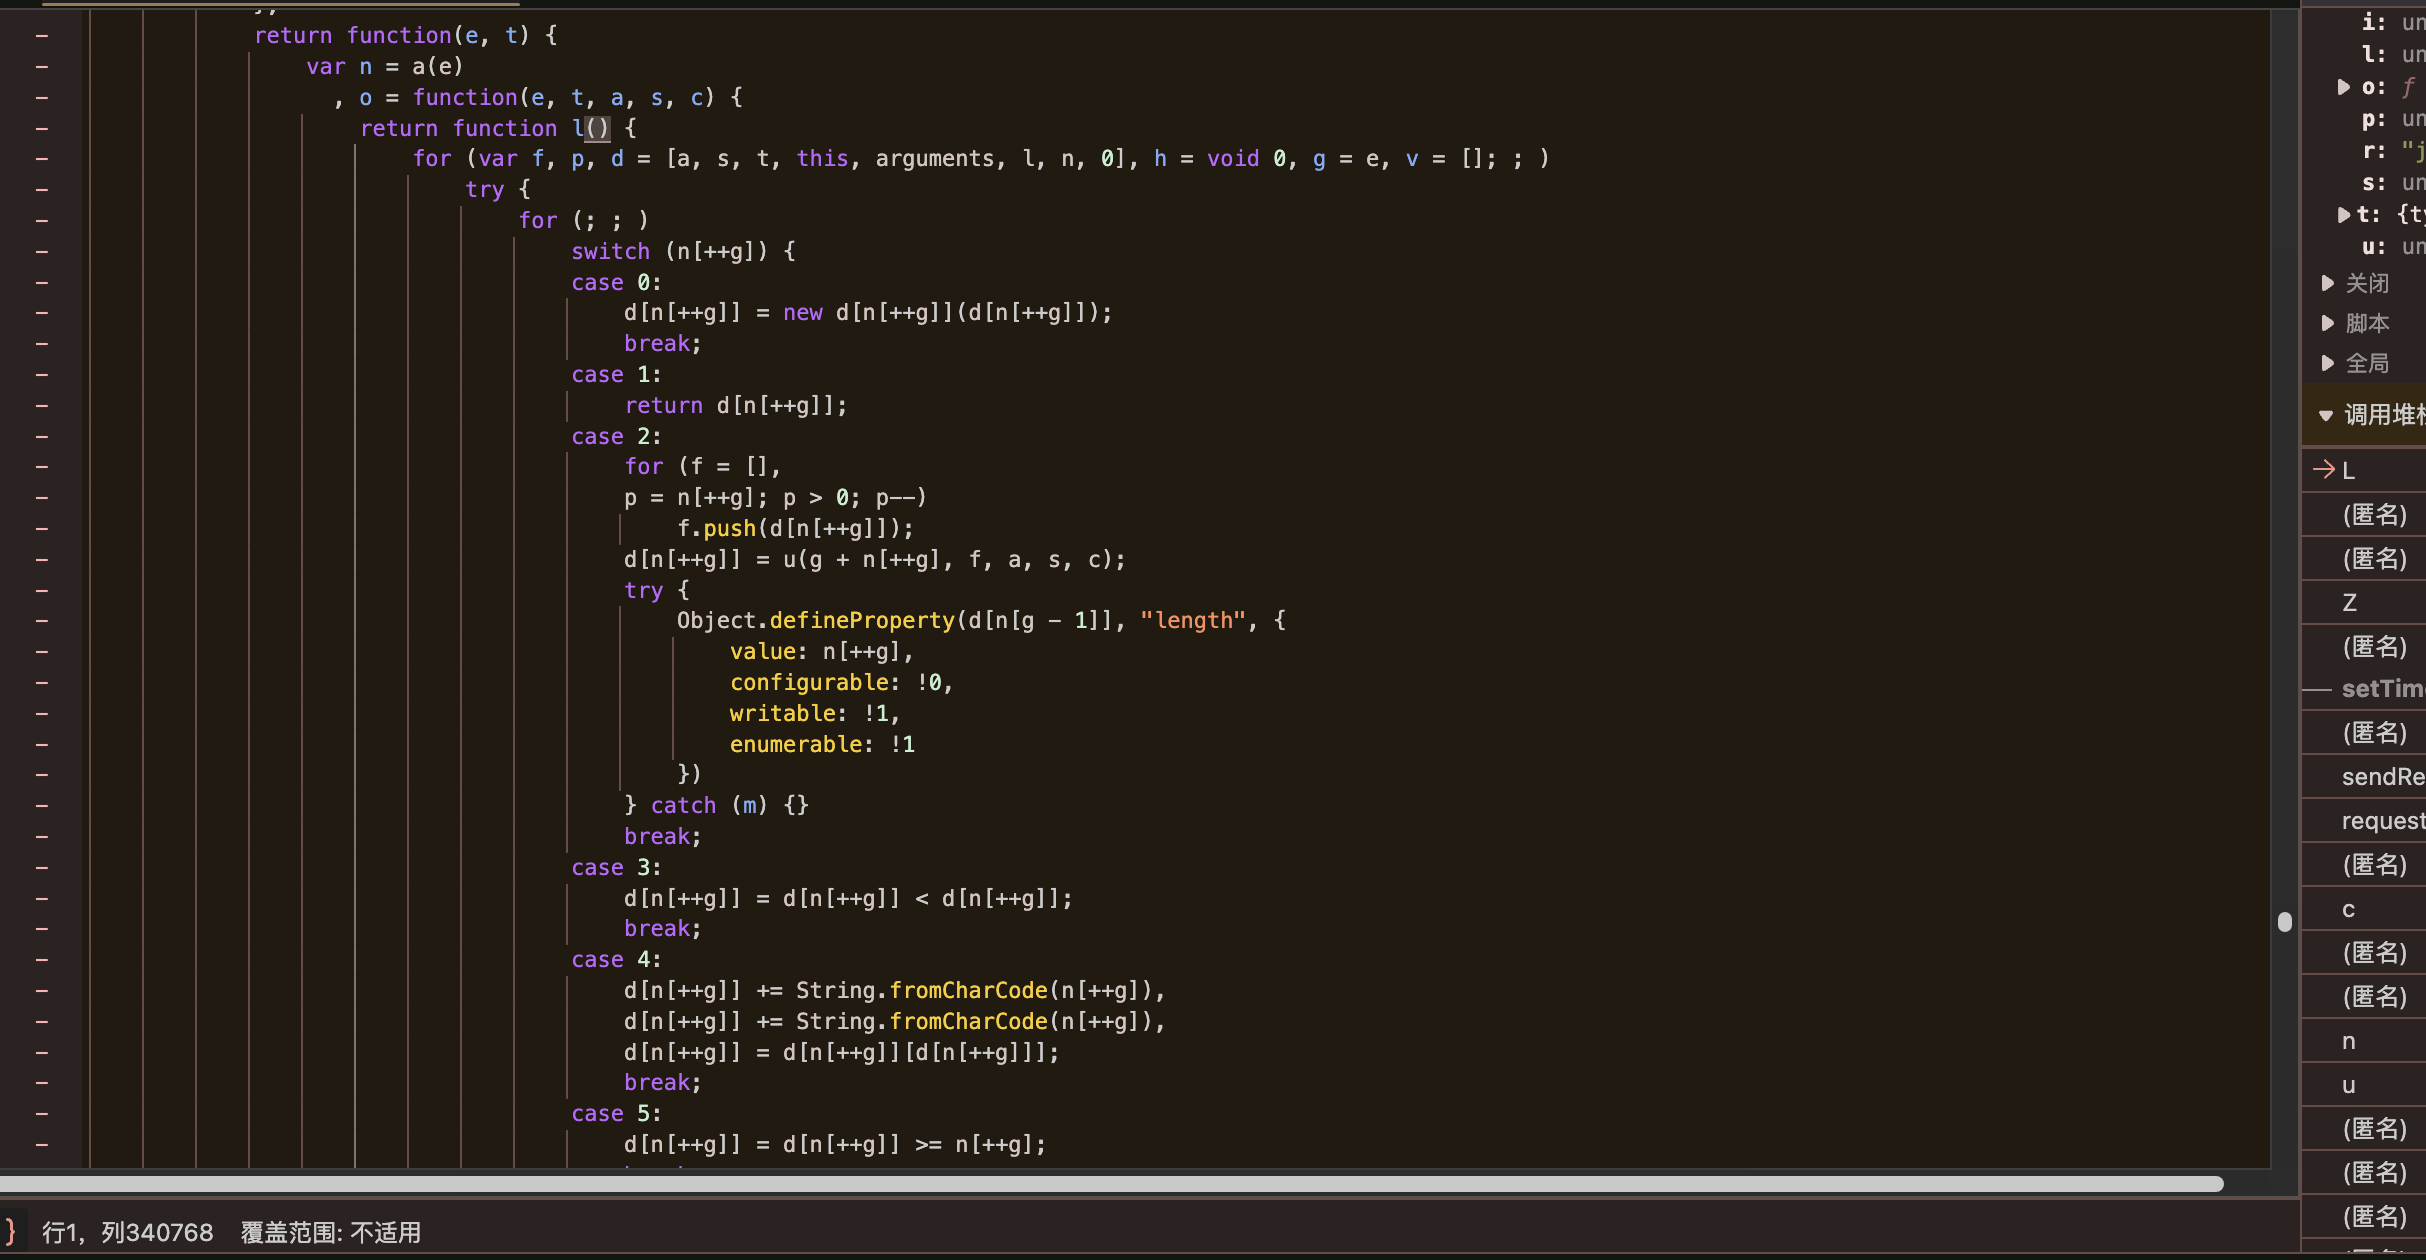
Task: Click var n = a(e) declaration
Action: 385,66
